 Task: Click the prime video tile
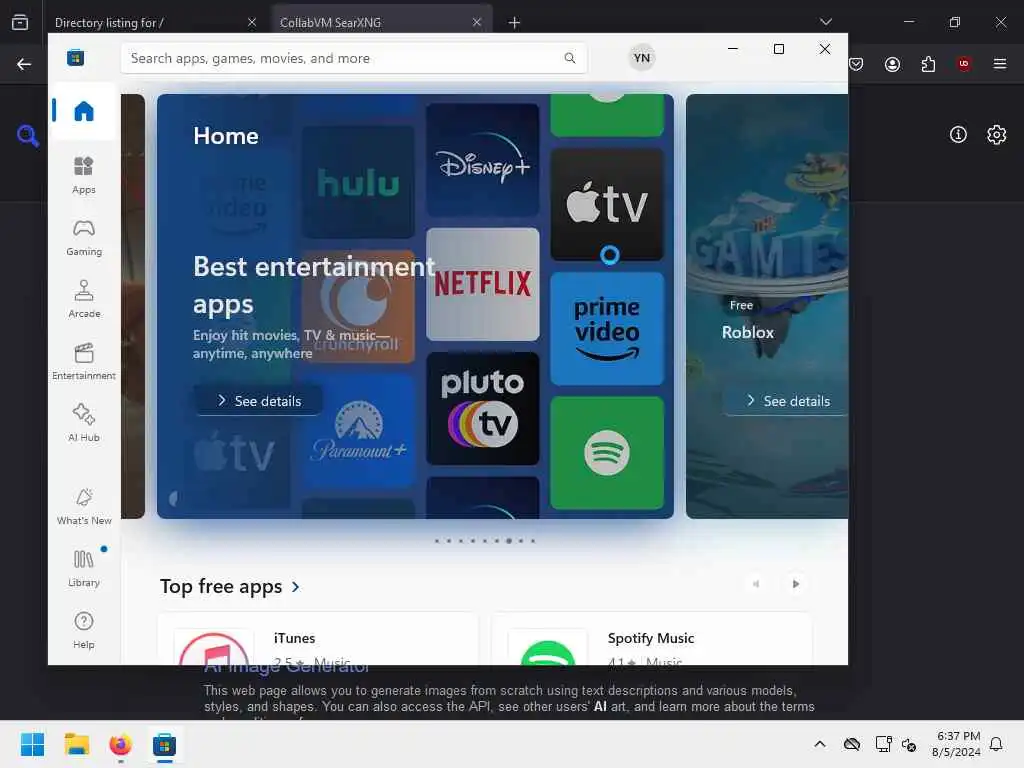click(x=607, y=328)
